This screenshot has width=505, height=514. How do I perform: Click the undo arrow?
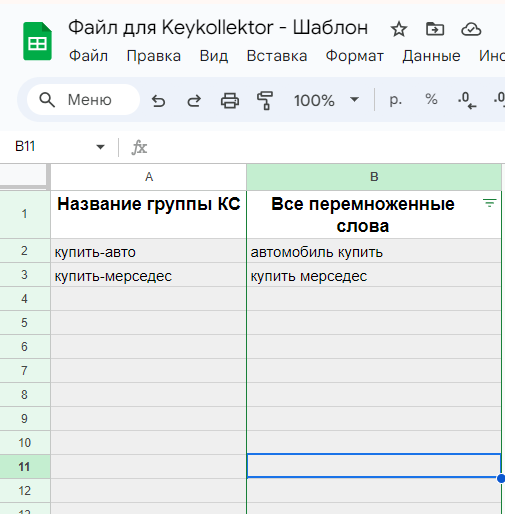159,100
